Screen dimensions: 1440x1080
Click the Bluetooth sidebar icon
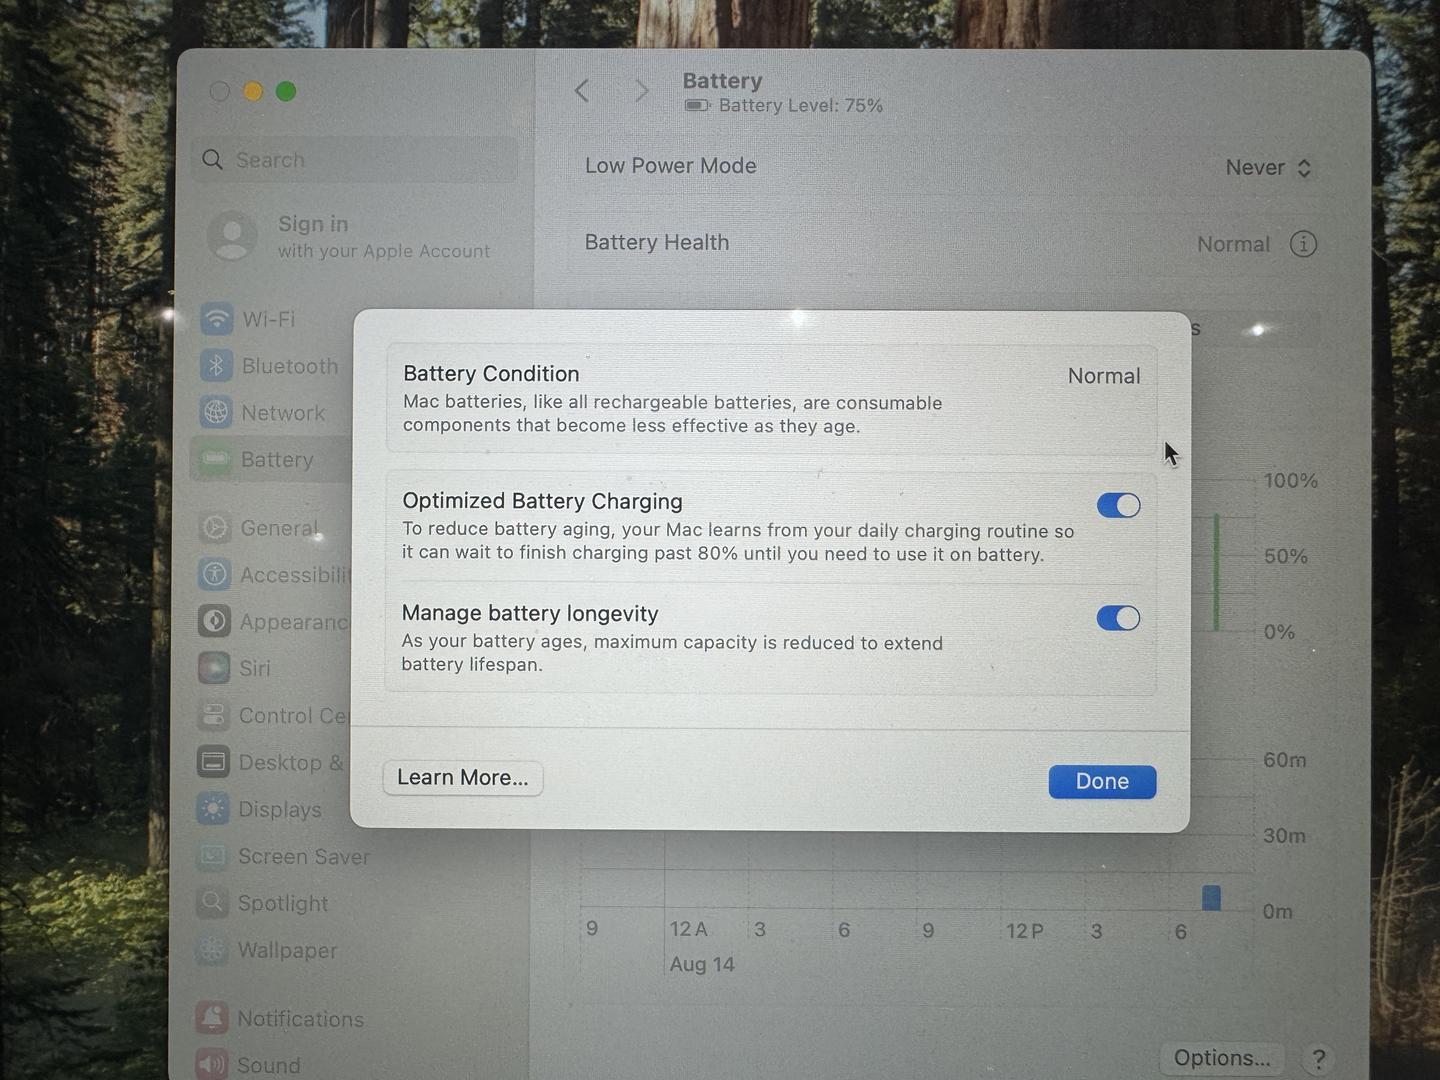coord(216,366)
